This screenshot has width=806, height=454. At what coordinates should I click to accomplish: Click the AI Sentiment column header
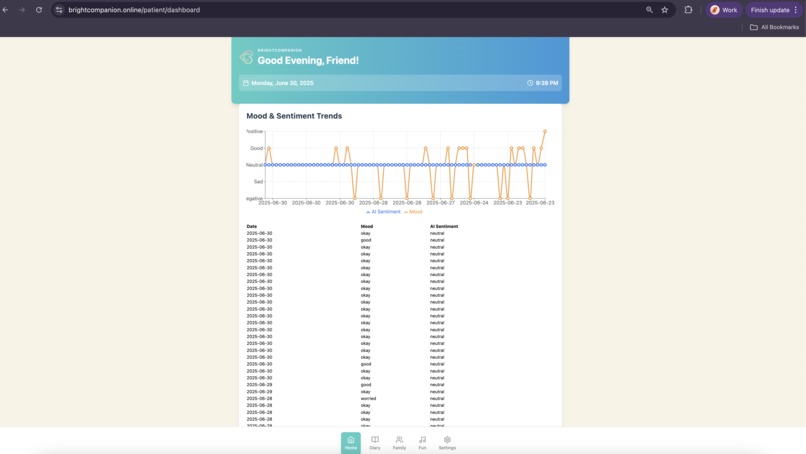point(444,226)
